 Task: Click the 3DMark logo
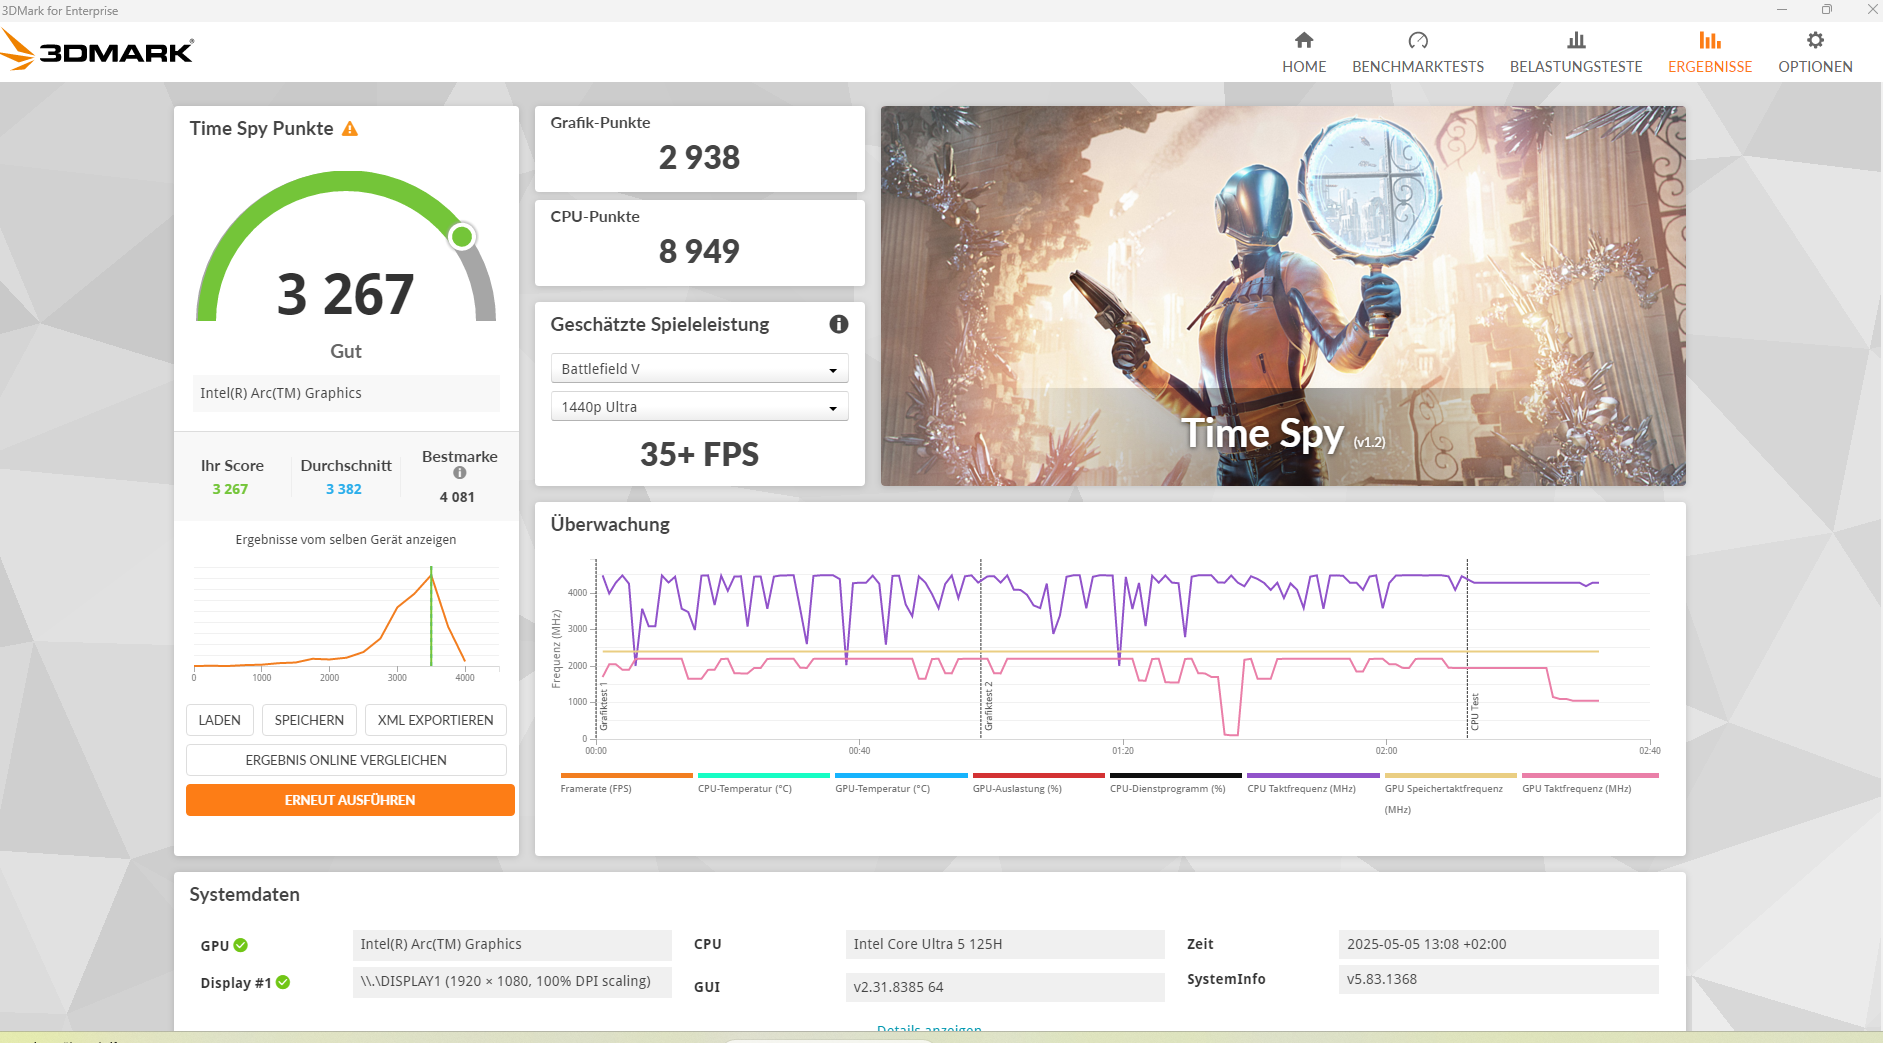click(97, 50)
